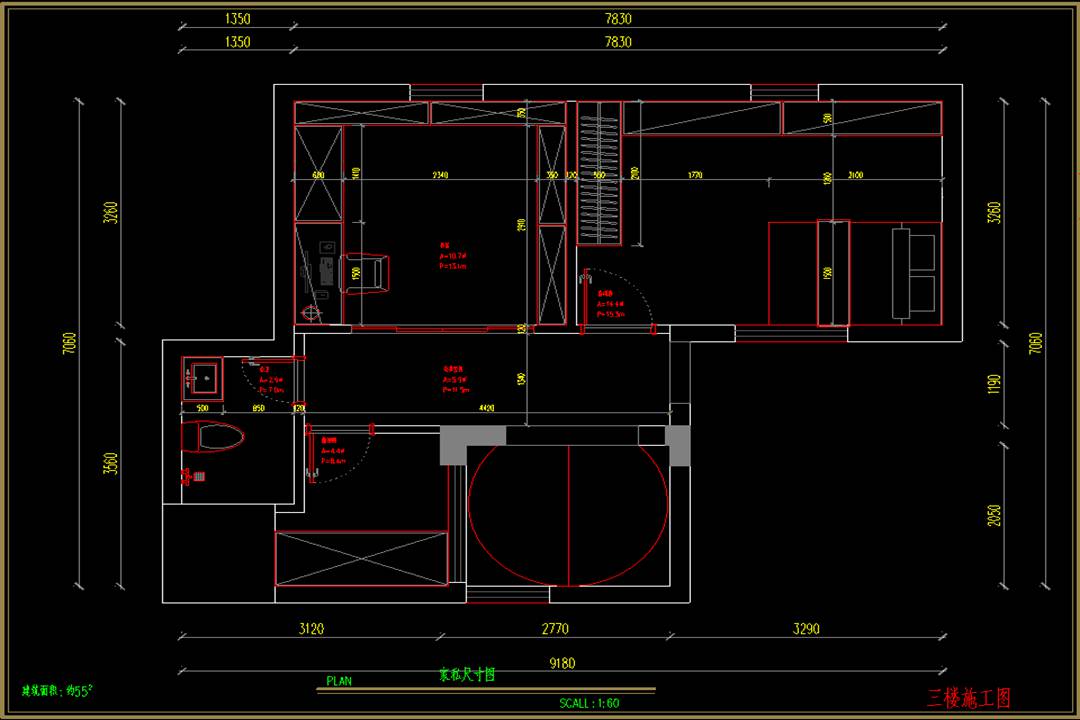Select the SCALL 1:60 scale label

[x=589, y=703]
